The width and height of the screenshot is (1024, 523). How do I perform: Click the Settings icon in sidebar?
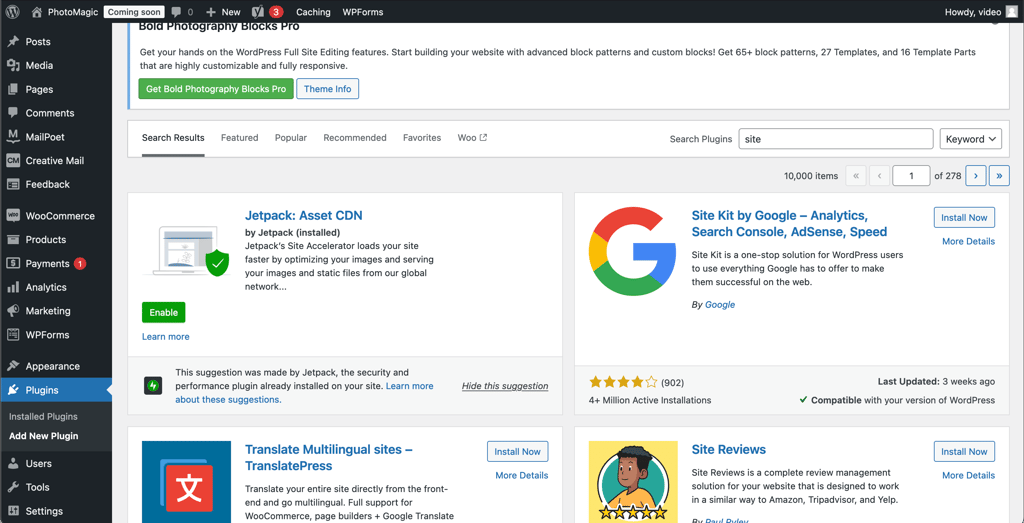click(12, 511)
